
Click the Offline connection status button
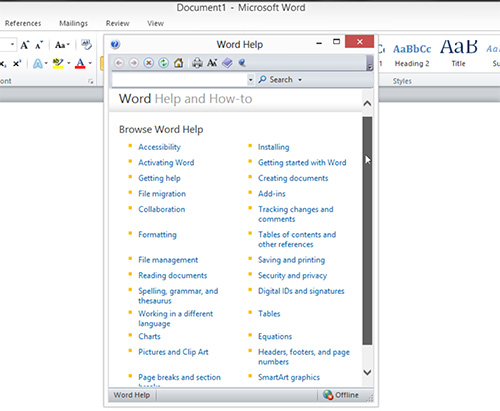coord(341,395)
